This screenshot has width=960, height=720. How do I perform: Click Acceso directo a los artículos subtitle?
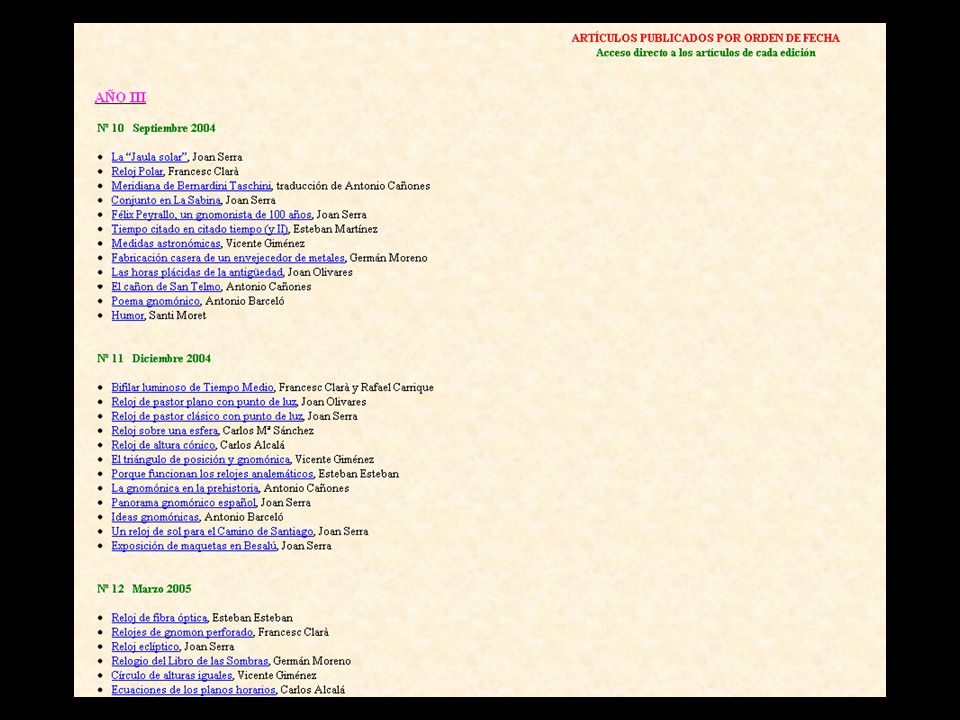(x=705, y=53)
